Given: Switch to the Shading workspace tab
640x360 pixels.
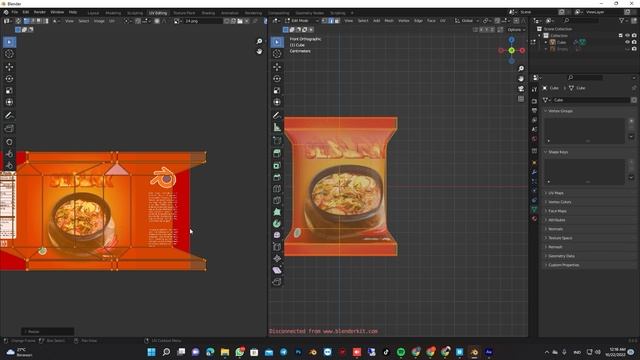Looking at the screenshot, I should click(x=208, y=13).
